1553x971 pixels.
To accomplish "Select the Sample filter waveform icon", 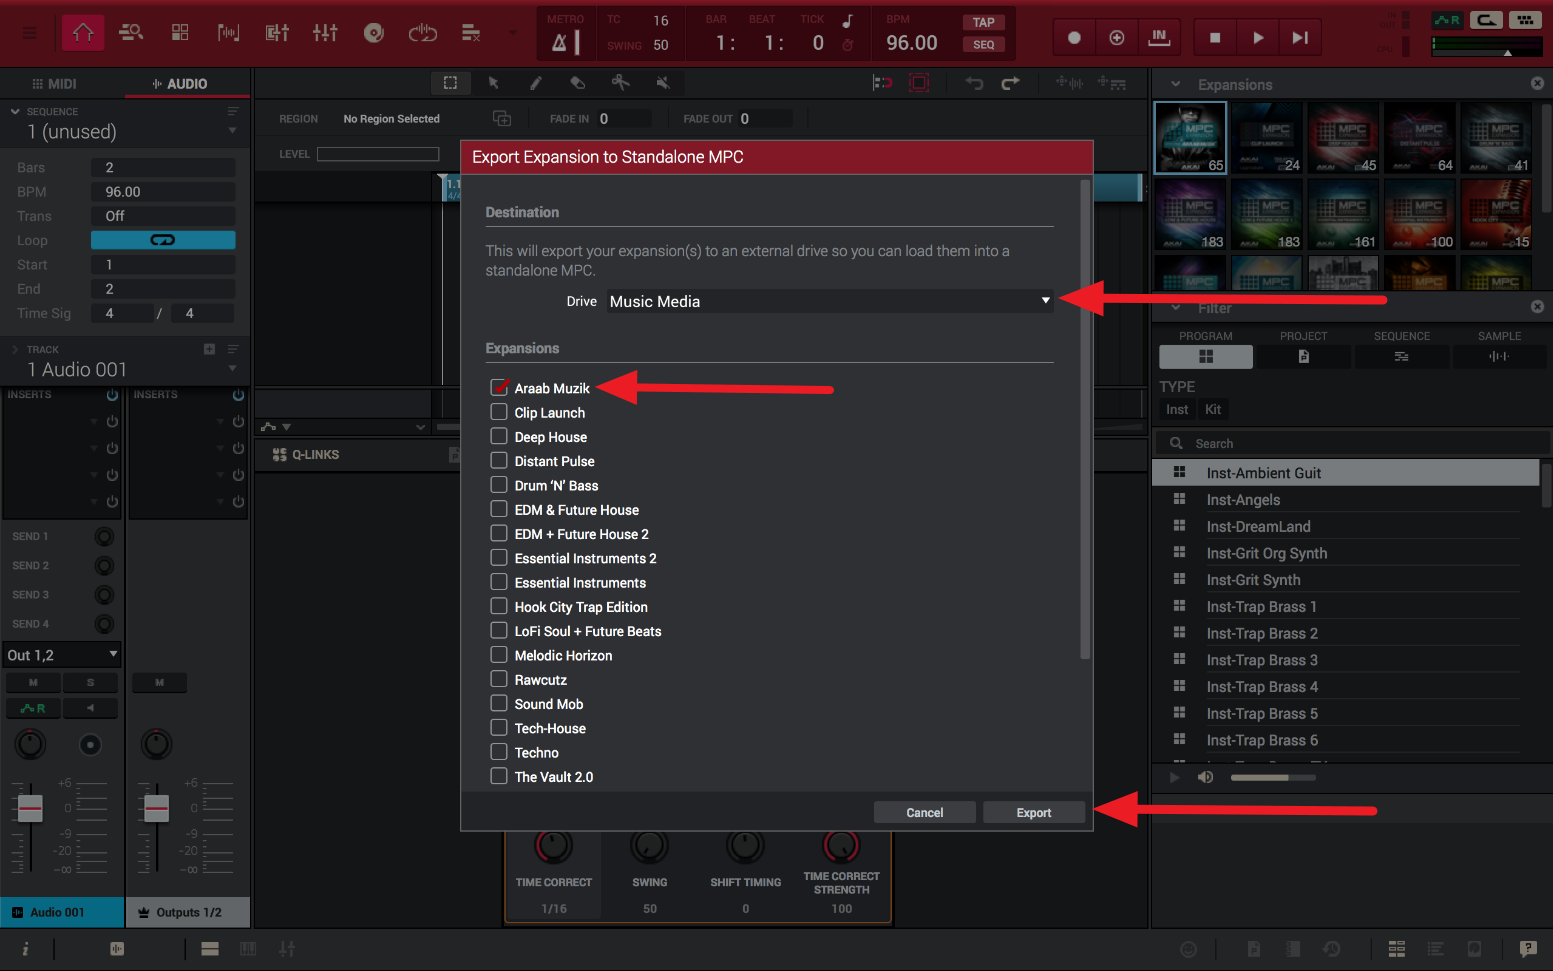I will pos(1498,356).
